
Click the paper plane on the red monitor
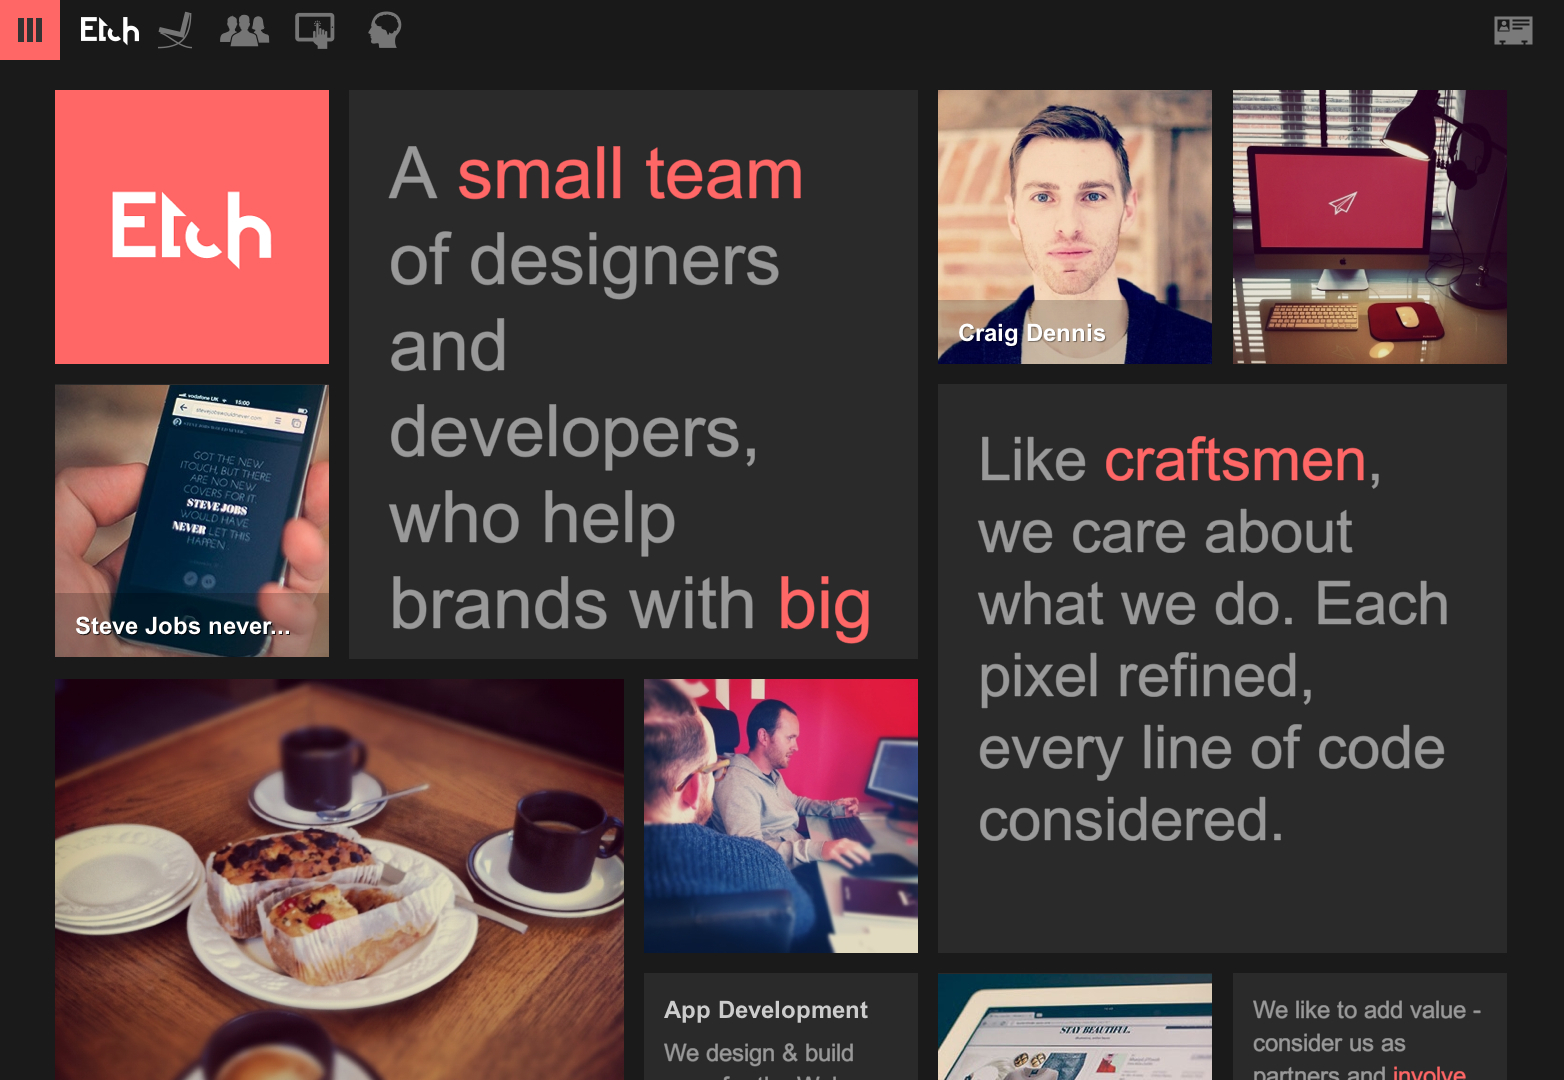click(1342, 203)
